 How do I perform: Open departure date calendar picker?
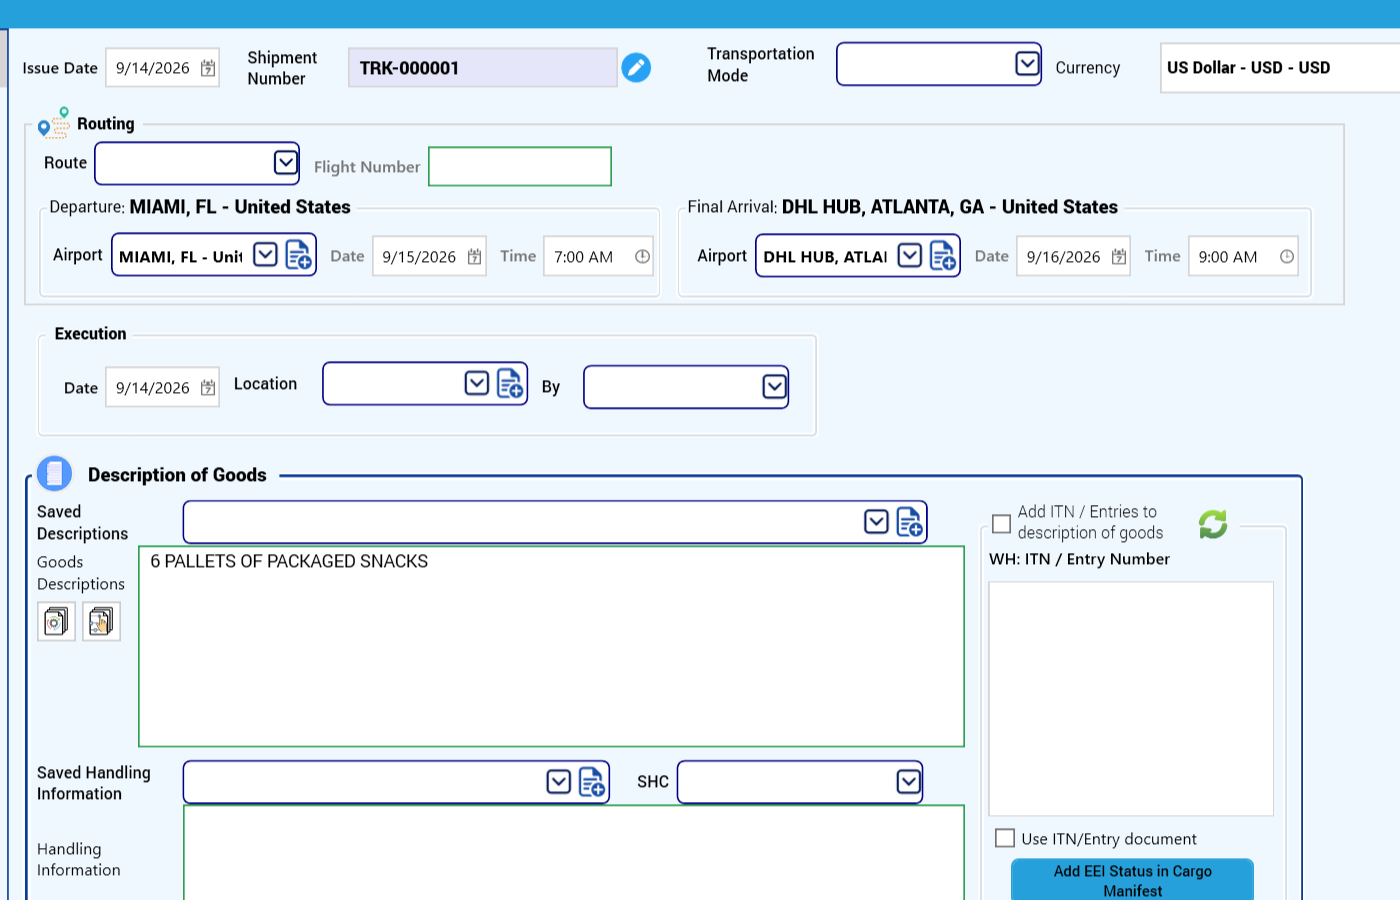[474, 257]
